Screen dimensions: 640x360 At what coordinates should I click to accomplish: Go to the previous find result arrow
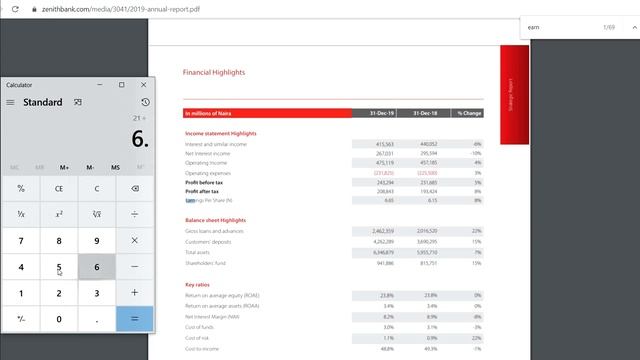click(635, 27)
